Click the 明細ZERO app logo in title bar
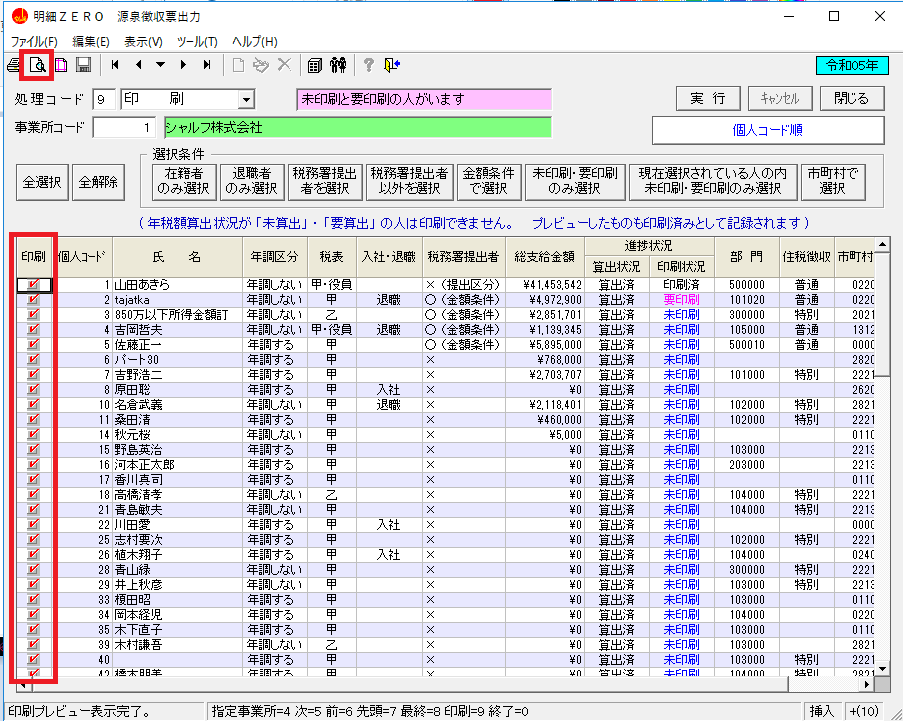 (x=20, y=16)
